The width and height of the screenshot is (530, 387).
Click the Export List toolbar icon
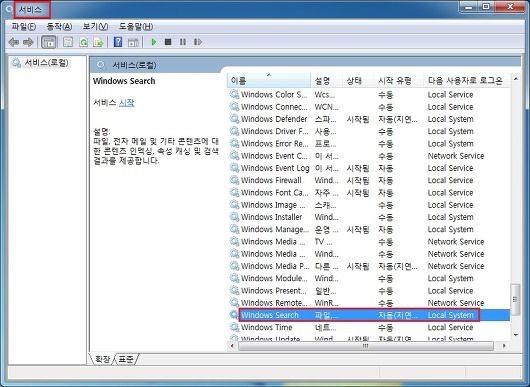(x=98, y=42)
